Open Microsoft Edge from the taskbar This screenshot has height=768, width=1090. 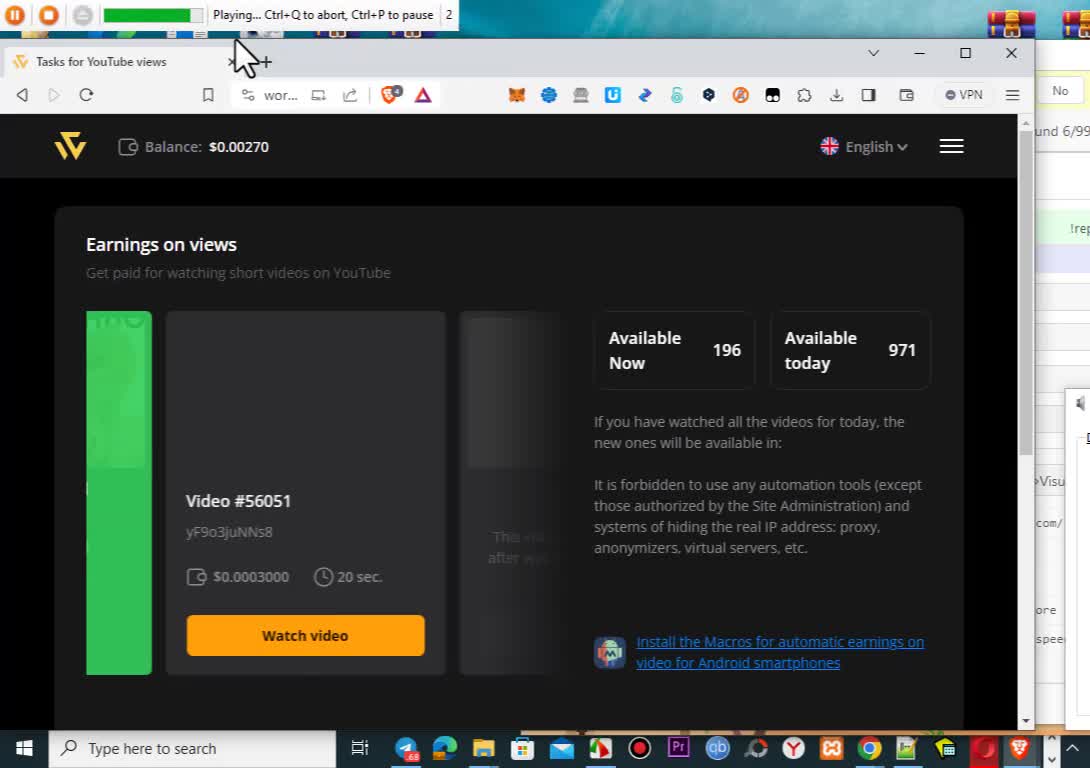[x=445, y=749]
